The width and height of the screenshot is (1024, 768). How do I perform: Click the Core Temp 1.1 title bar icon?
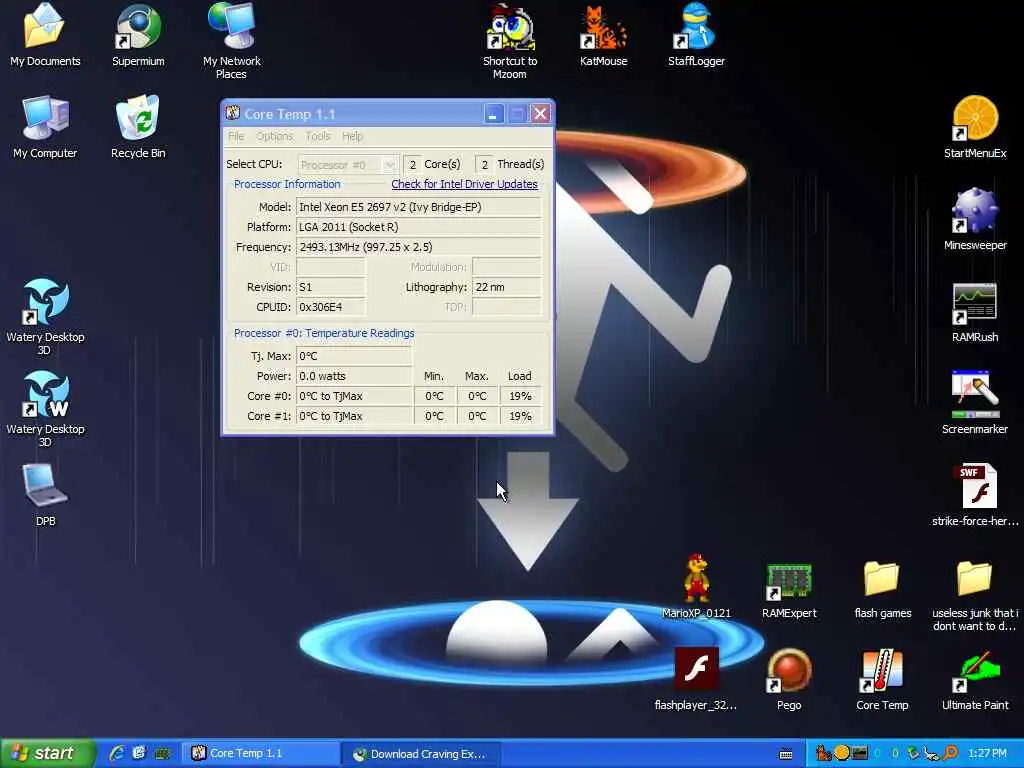(232, 113)
